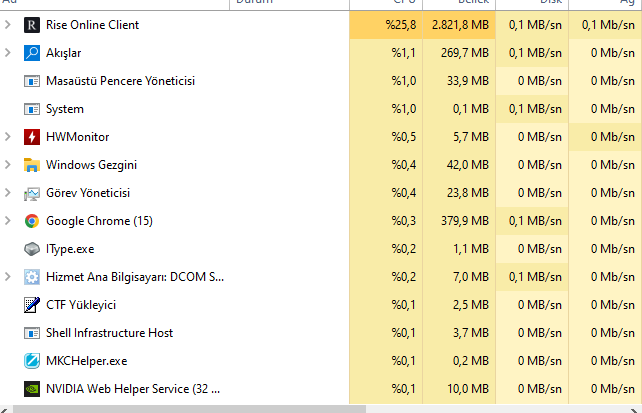Viewport: 642px width, 413px height.
Task: Select Hizmet Ana Bilgisayarı: DCOM name
Action: [x=135, y=277]
